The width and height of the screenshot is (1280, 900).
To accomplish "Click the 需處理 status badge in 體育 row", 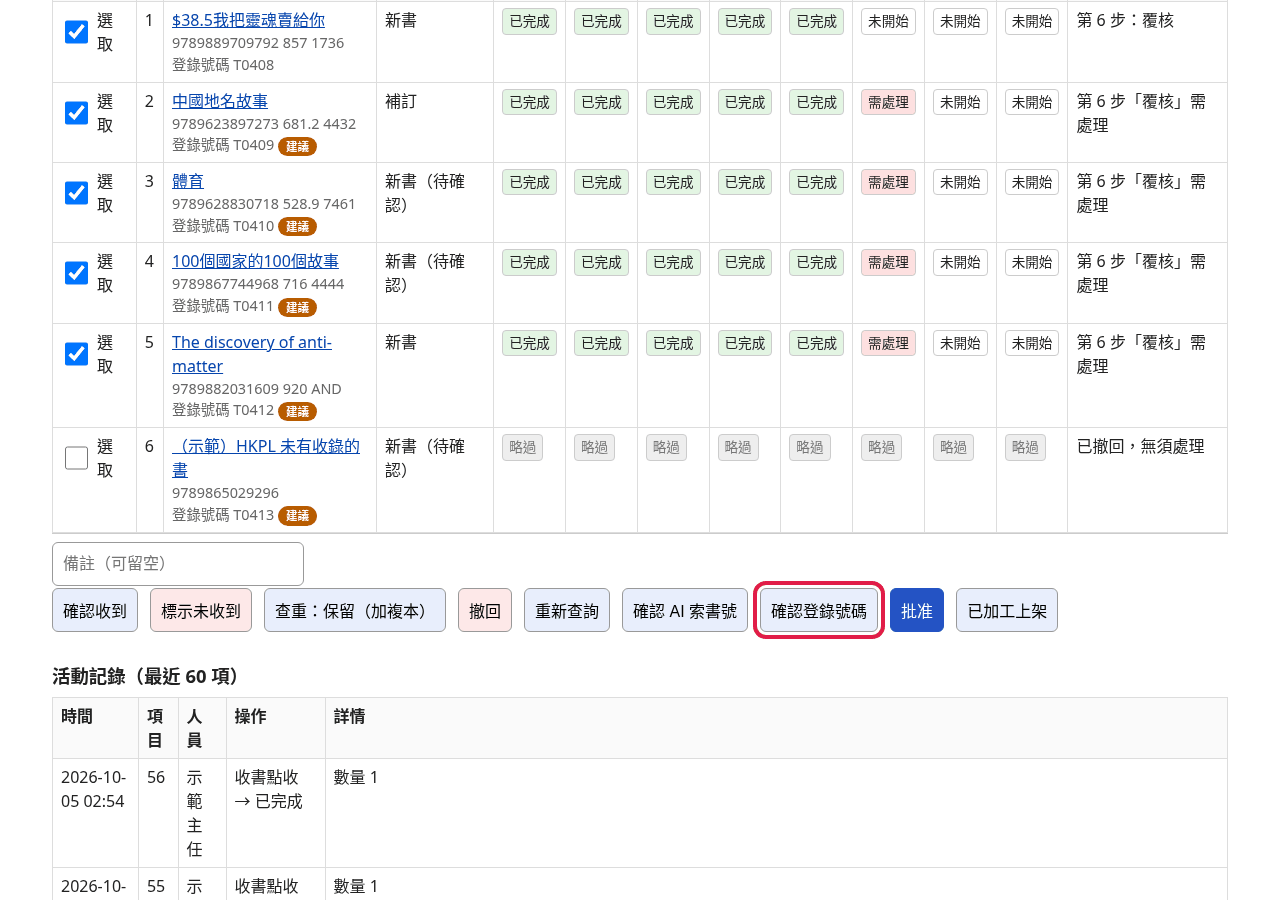I will coord(888,182).
